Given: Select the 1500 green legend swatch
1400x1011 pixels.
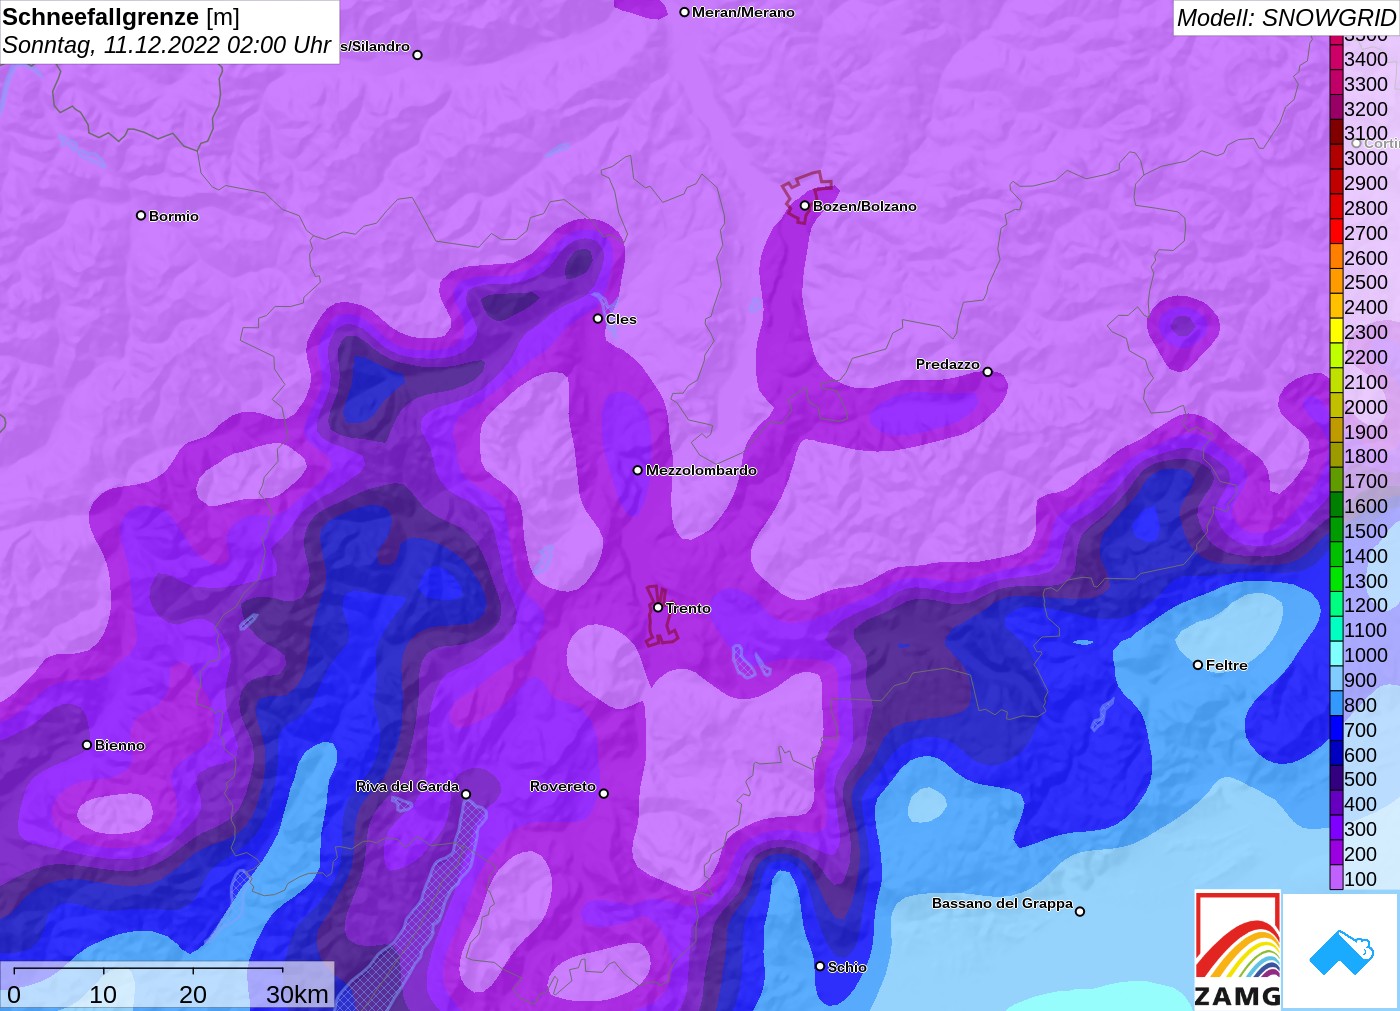Looking at the screenshot, I should (1336, 531).
